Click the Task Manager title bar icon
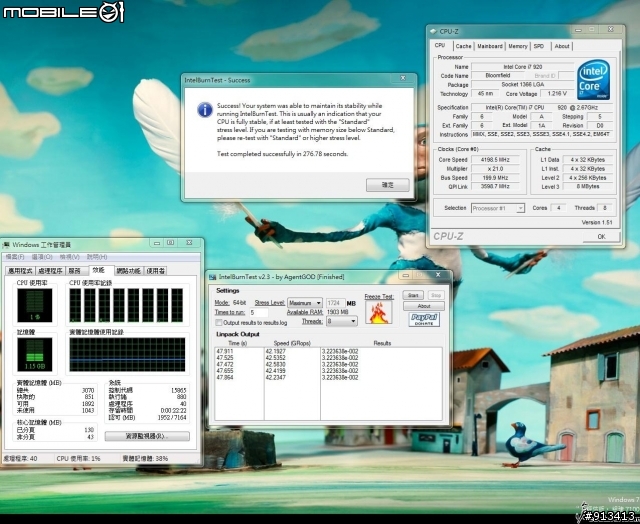Screen dimensions: 640x524 (x=7, y=245)
